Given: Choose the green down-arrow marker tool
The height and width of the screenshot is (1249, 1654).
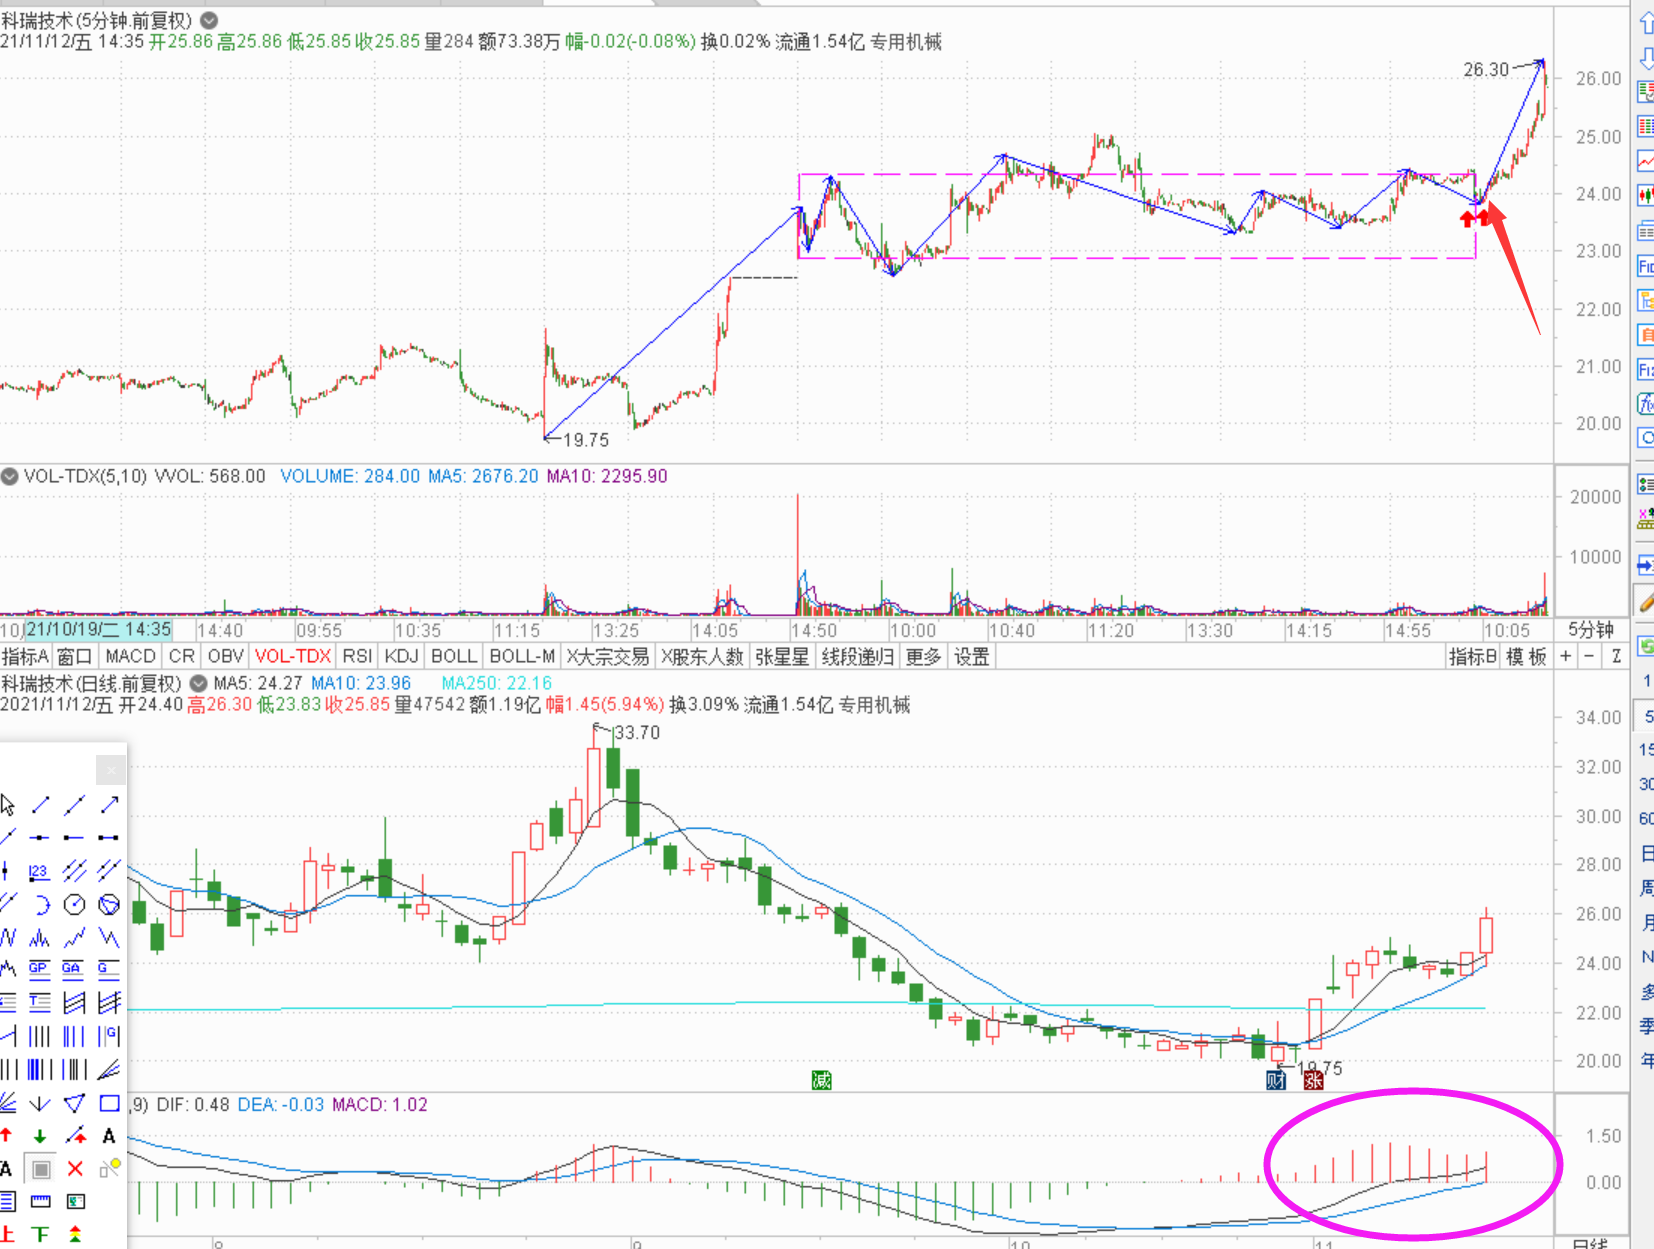Looking at the screenshot, I should pyautogui.click(x=40, y=1135).
